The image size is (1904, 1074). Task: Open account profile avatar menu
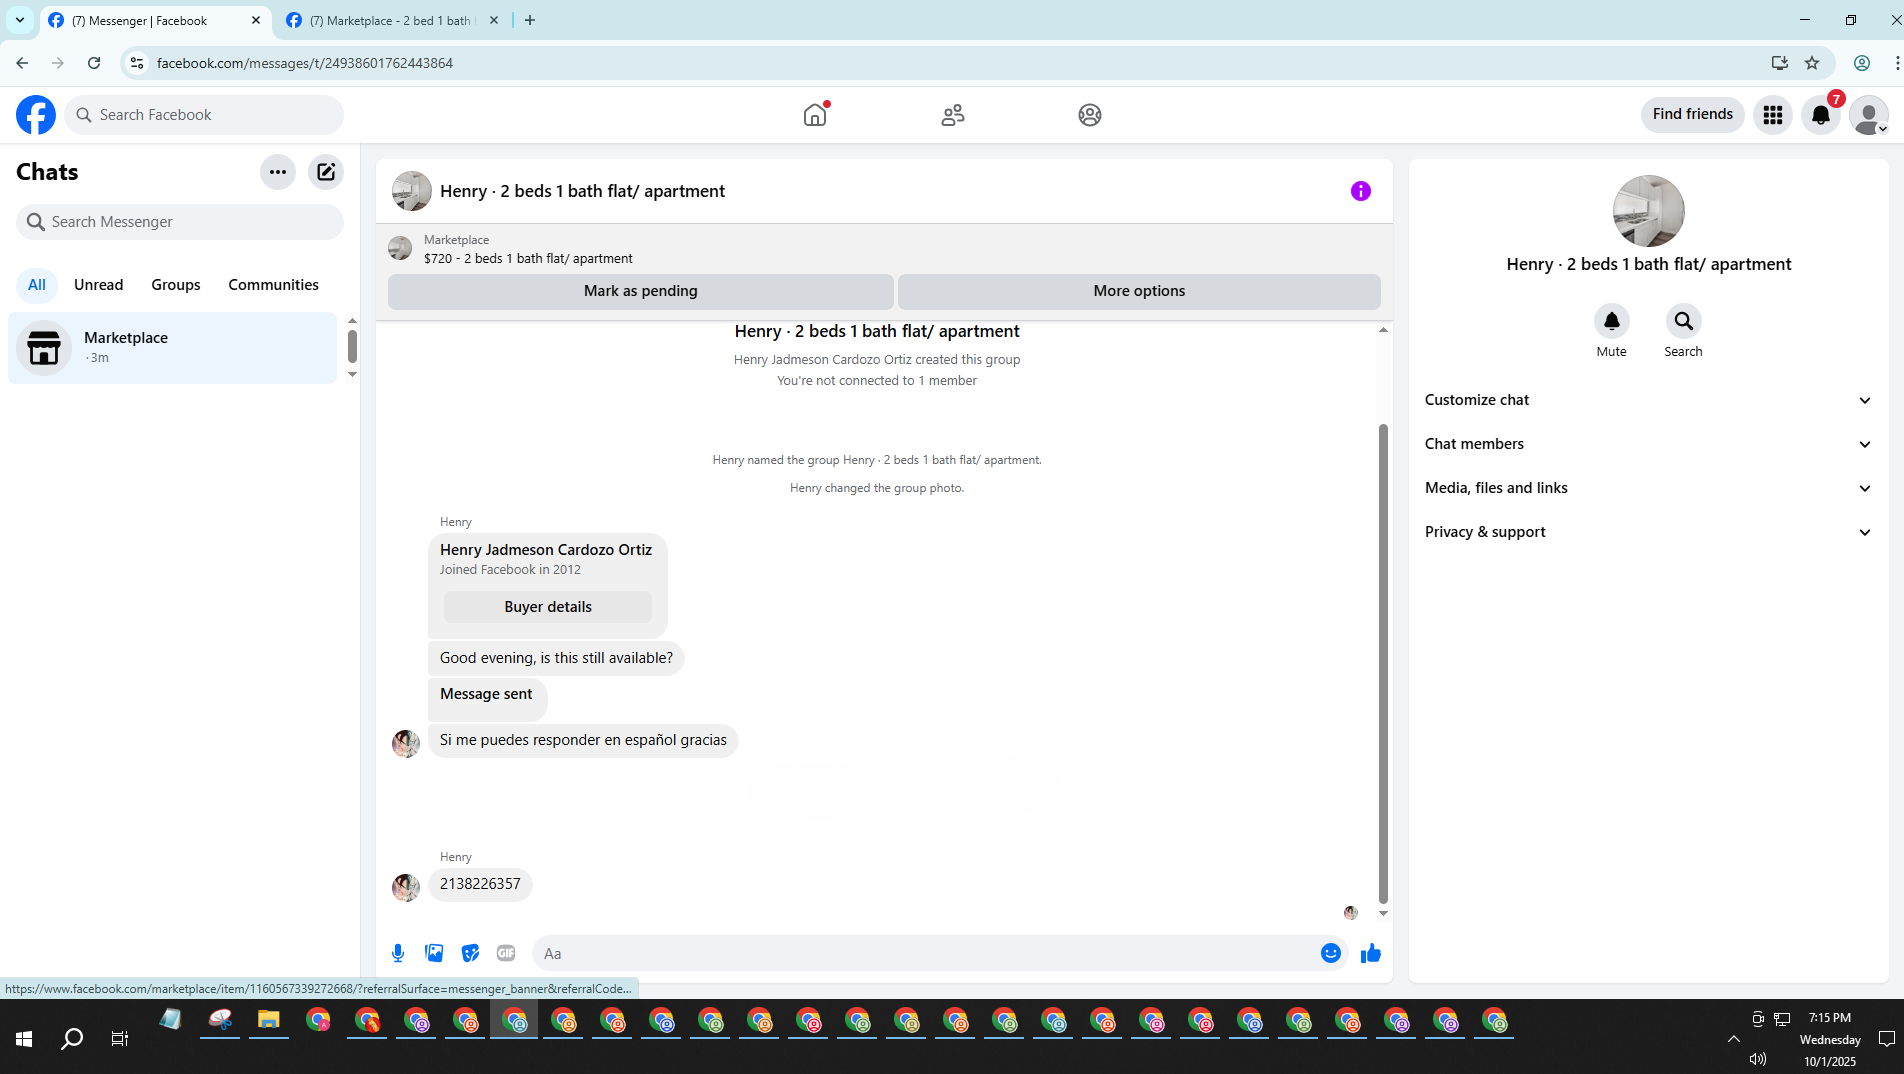pyautogui.click(x=1868, y=115)
